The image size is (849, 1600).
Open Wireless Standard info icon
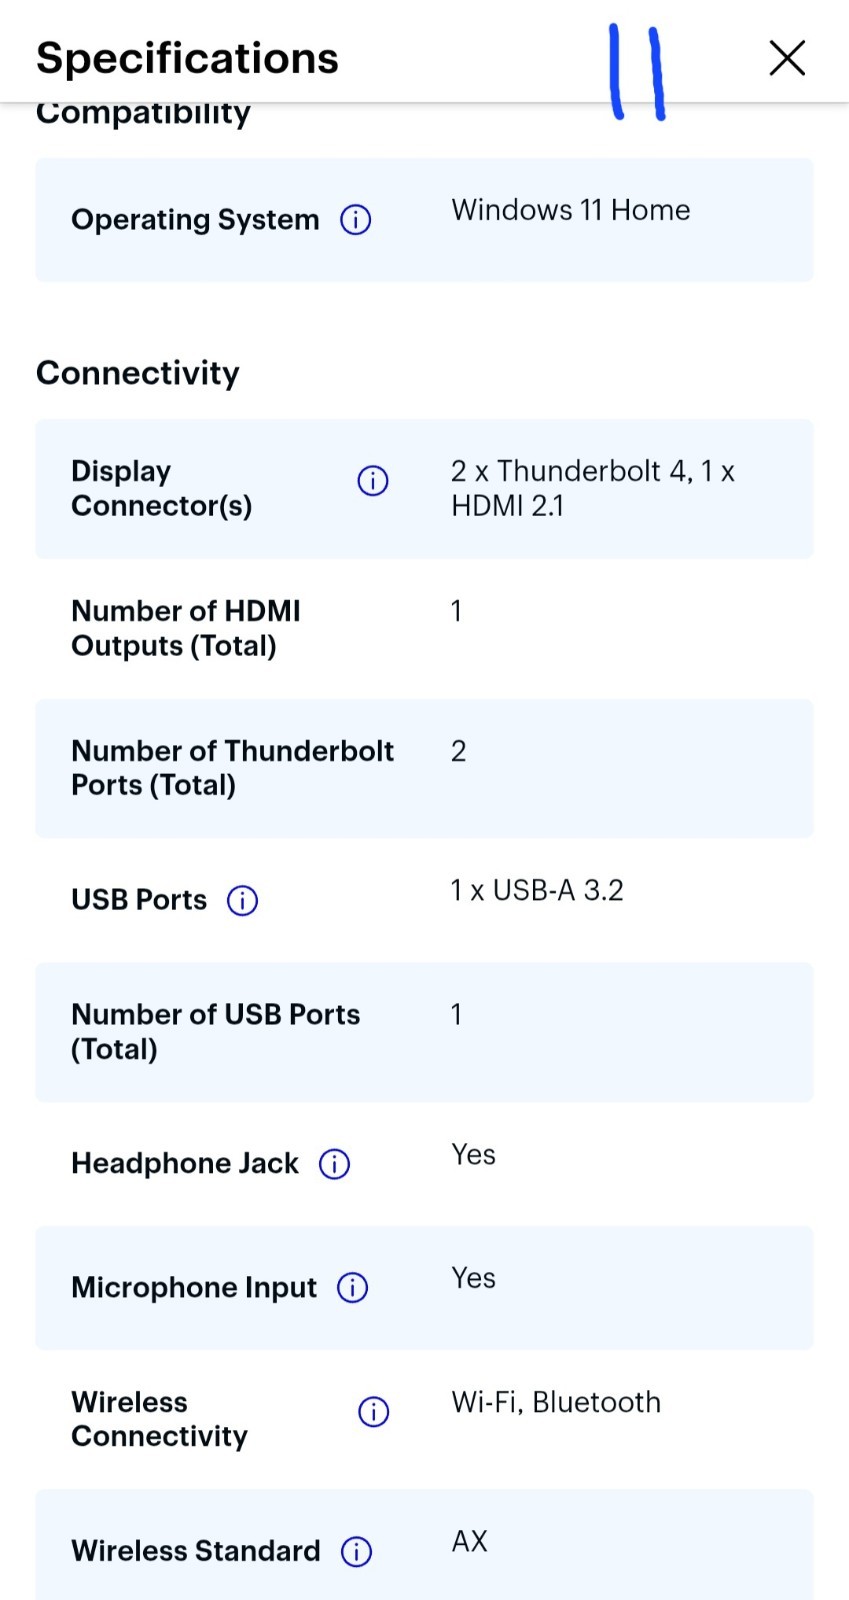tap(357, 1551)
